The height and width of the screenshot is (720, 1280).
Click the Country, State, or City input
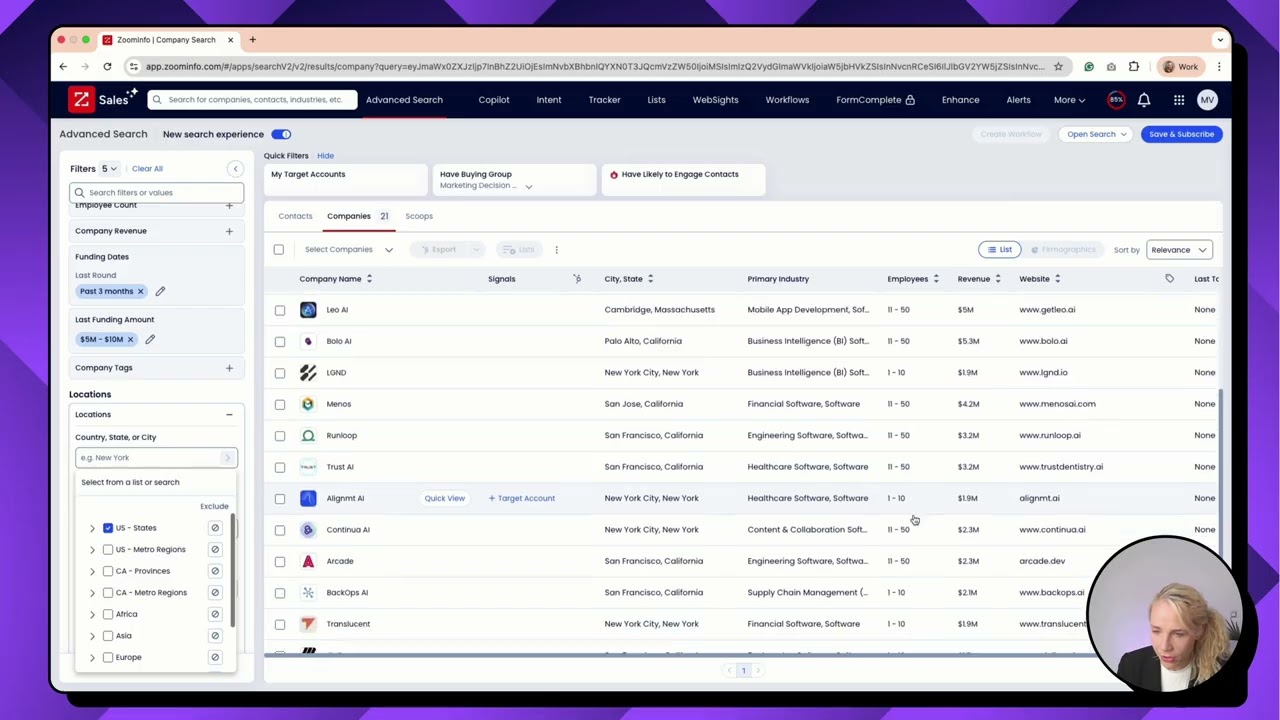pyautogui.click(x=156, y=458)
